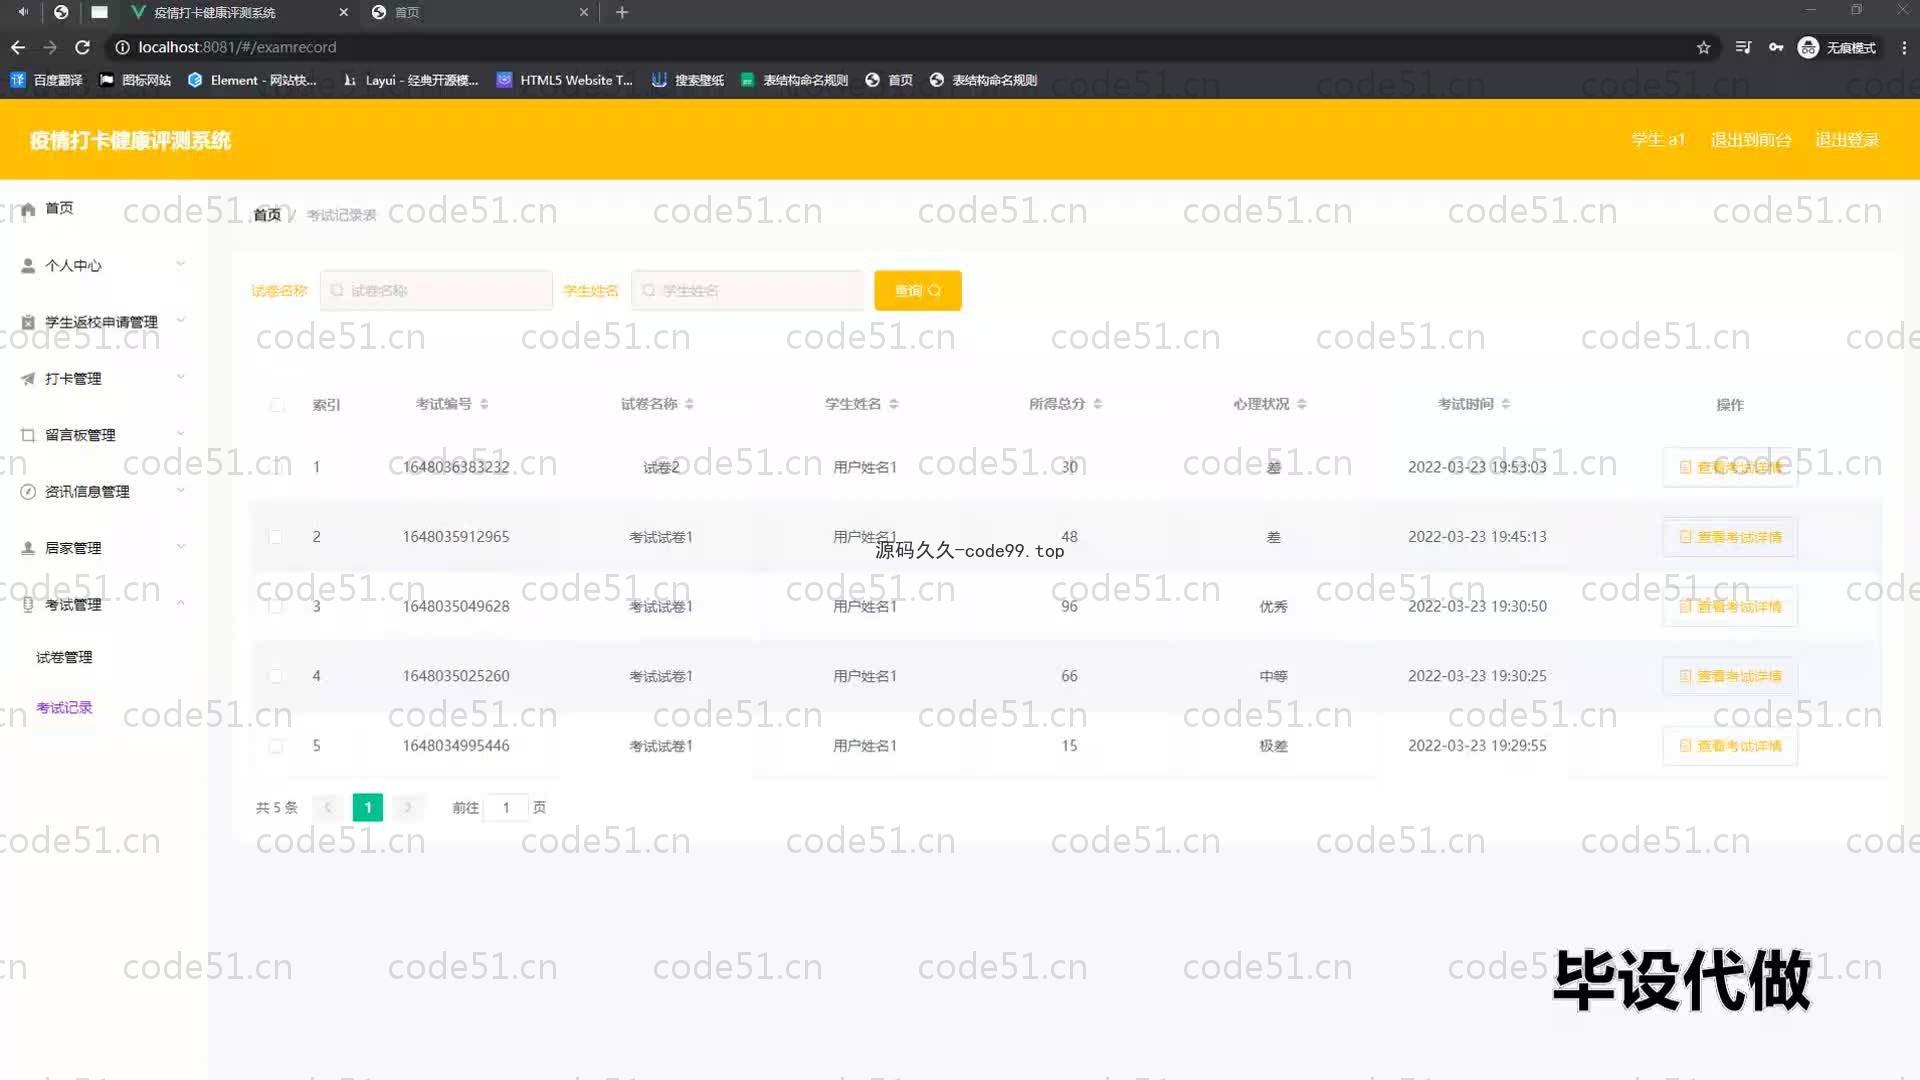Click pagination page 1 button
This screenshot has height=1080, width=1920.
[x=368, y=808]
